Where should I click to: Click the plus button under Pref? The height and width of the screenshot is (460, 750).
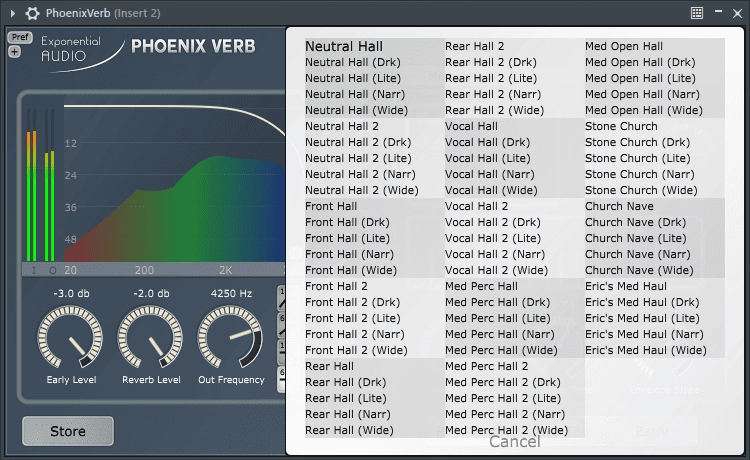pos(14,52)
